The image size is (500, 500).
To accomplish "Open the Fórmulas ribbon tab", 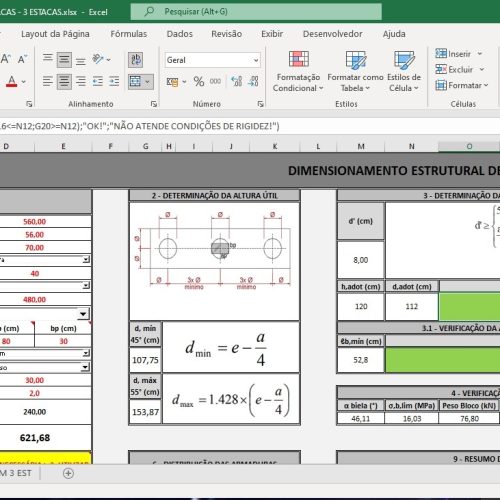I will 129,34.
